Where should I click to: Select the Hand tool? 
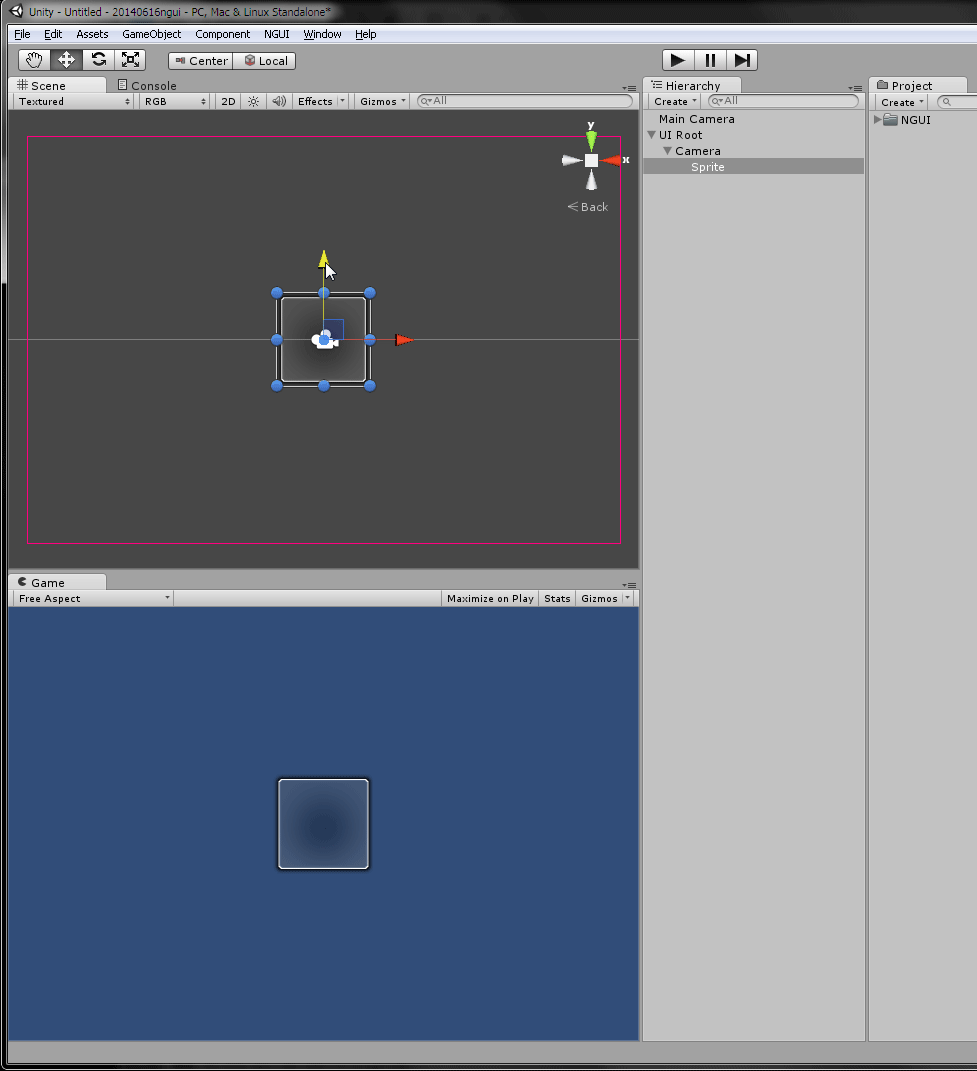pyautogui.click(x=34, y=60)
